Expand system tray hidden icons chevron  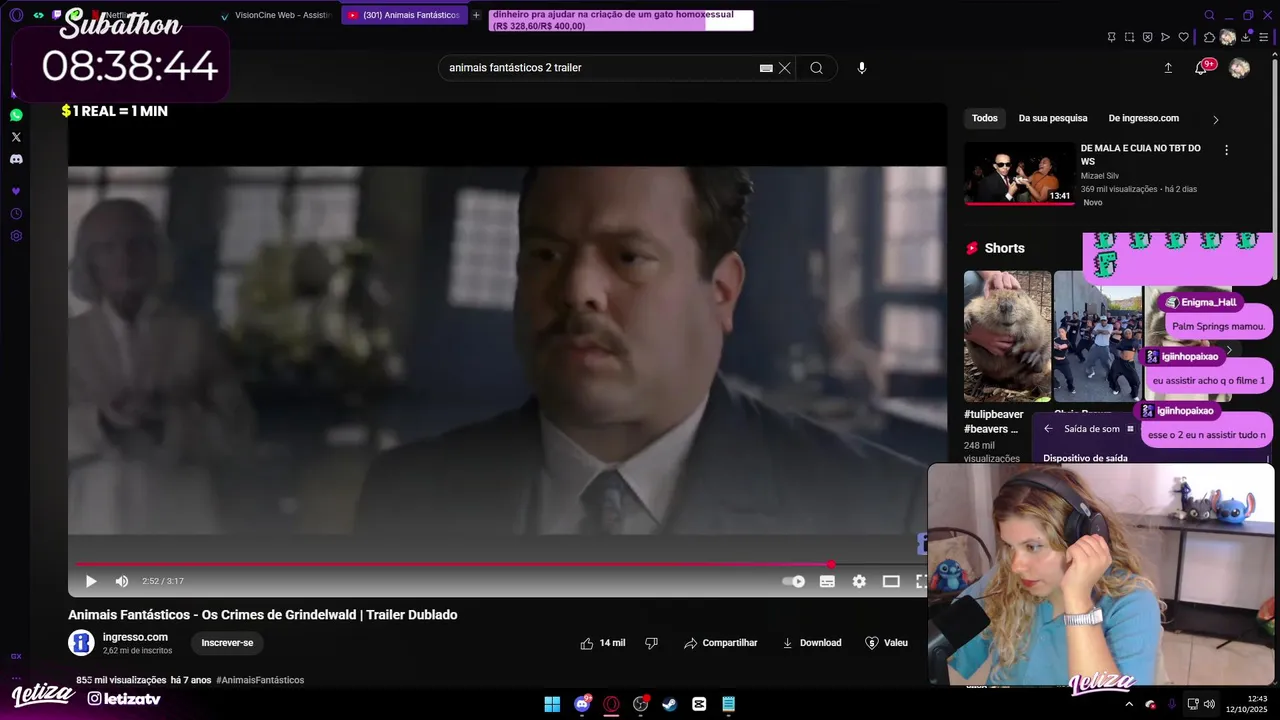coord(1129,704)
